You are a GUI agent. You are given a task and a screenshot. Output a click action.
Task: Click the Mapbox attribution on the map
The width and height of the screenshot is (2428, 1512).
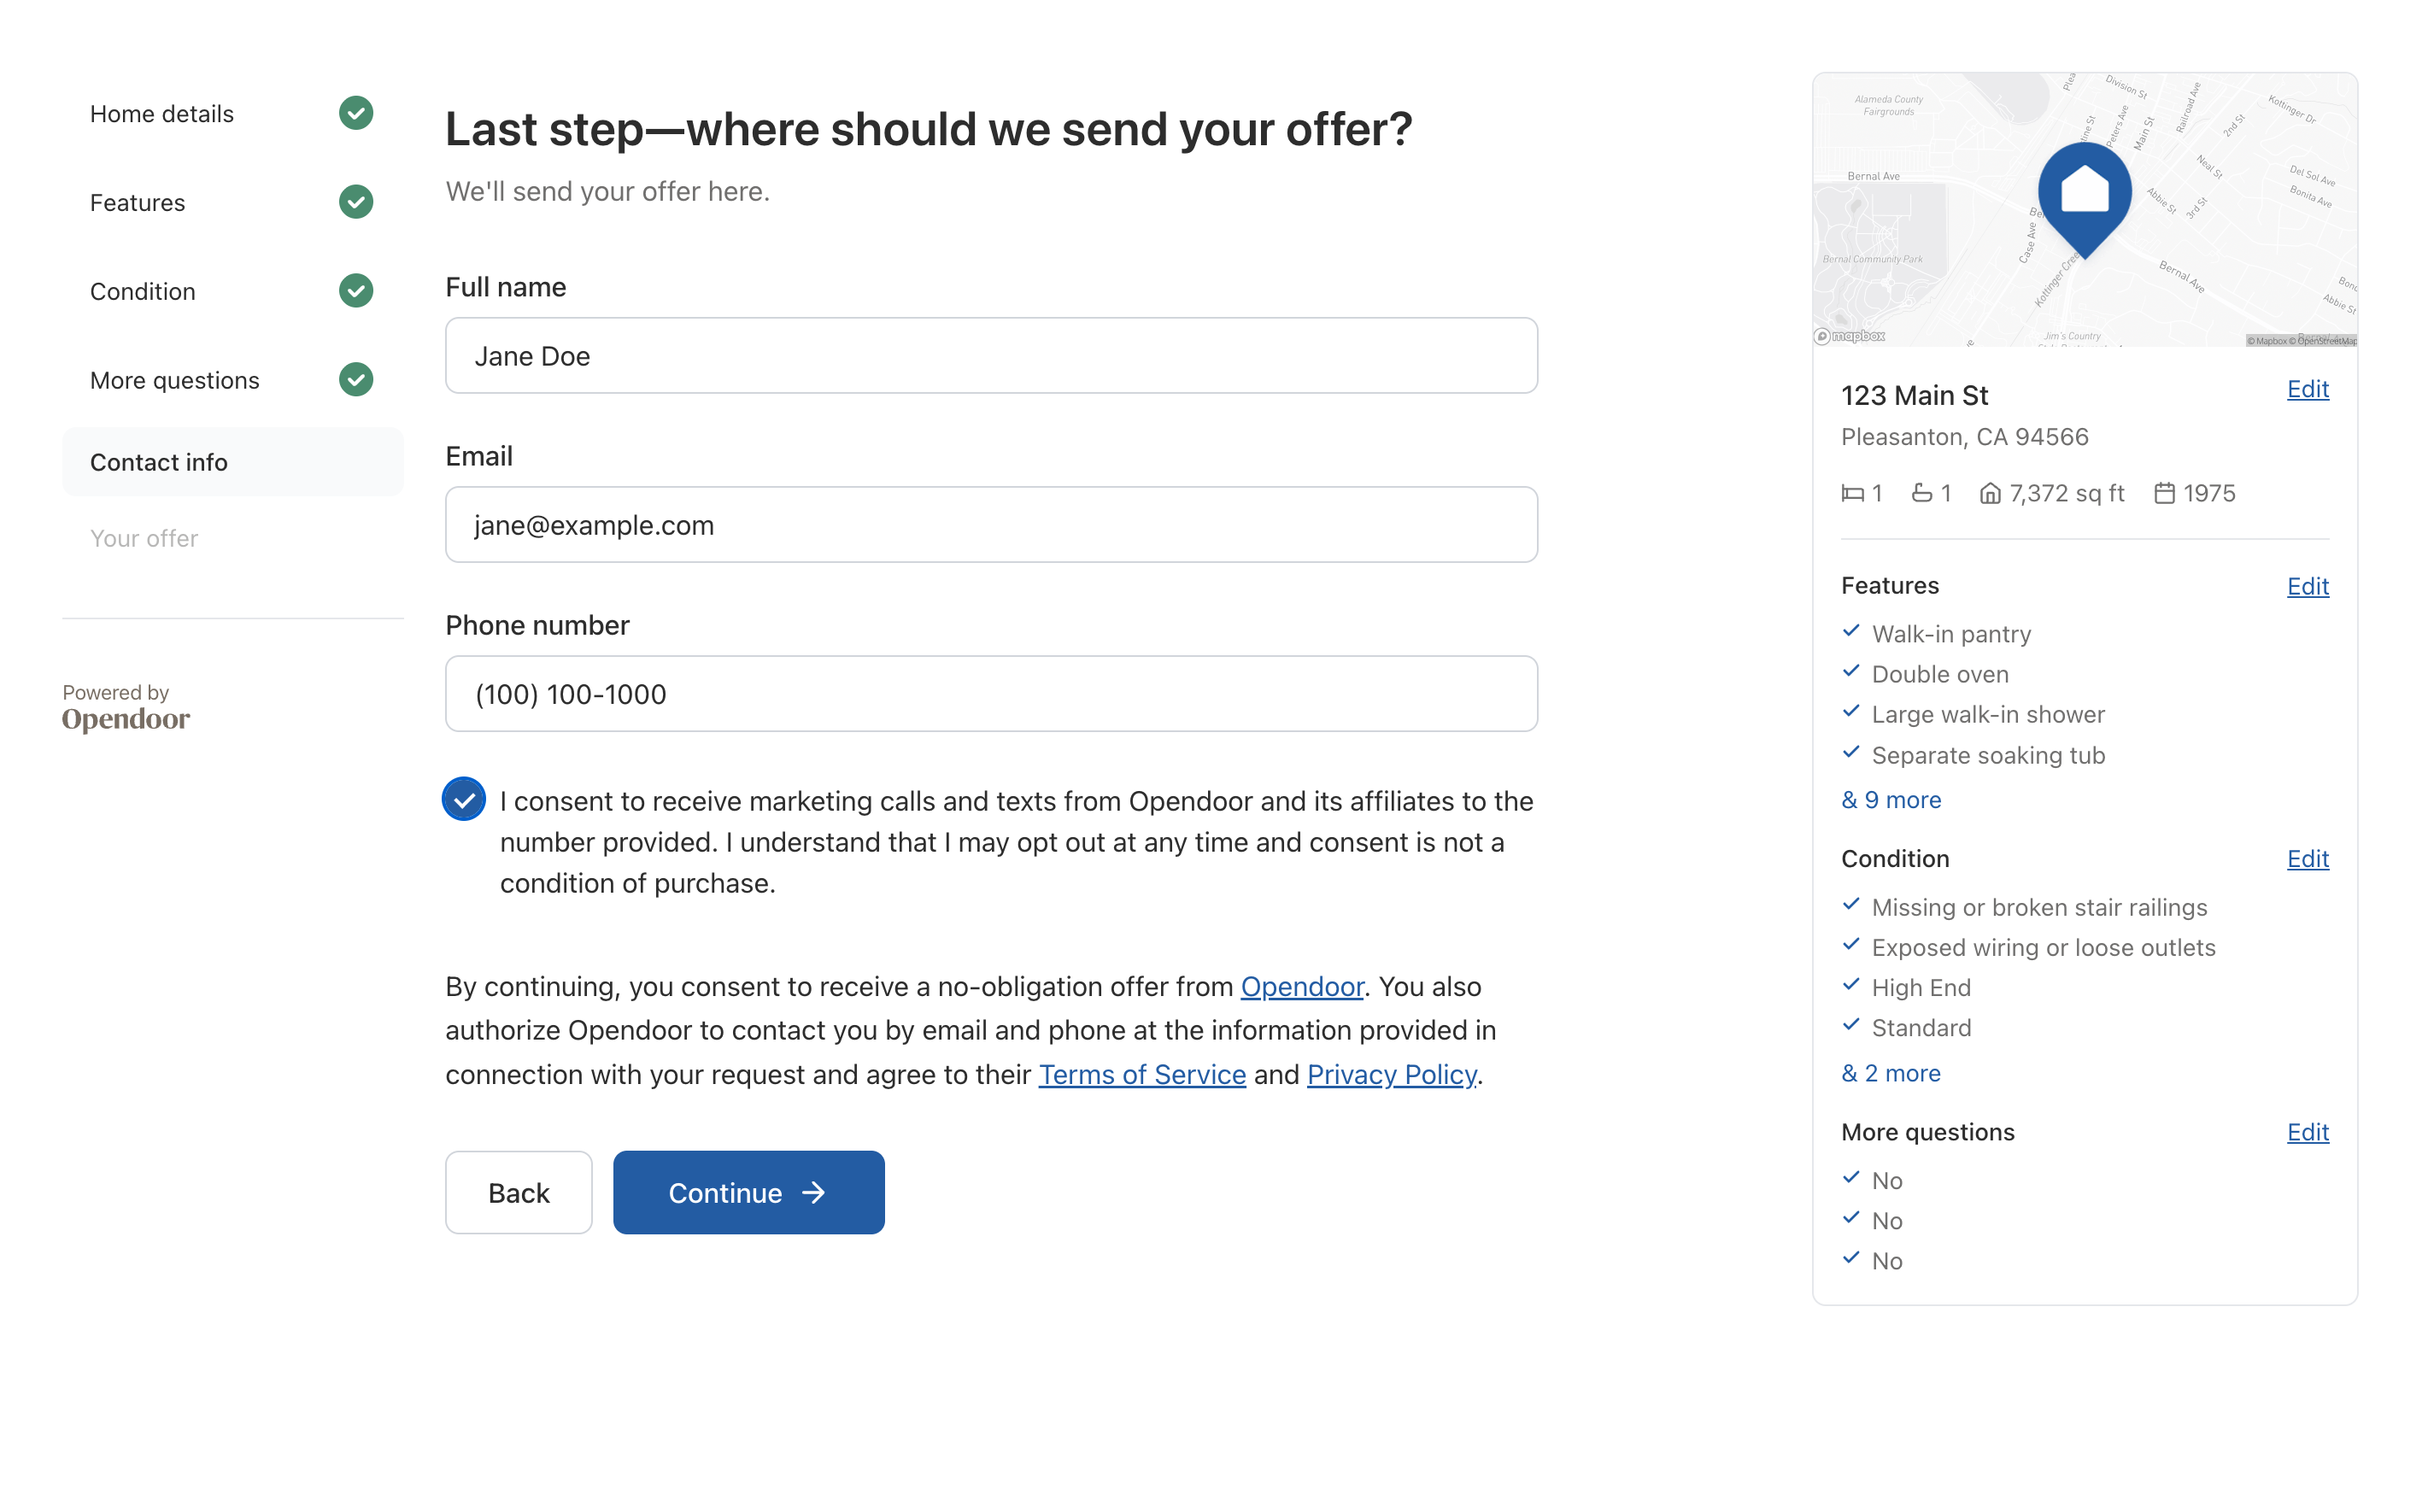[x=1851, y=336]
